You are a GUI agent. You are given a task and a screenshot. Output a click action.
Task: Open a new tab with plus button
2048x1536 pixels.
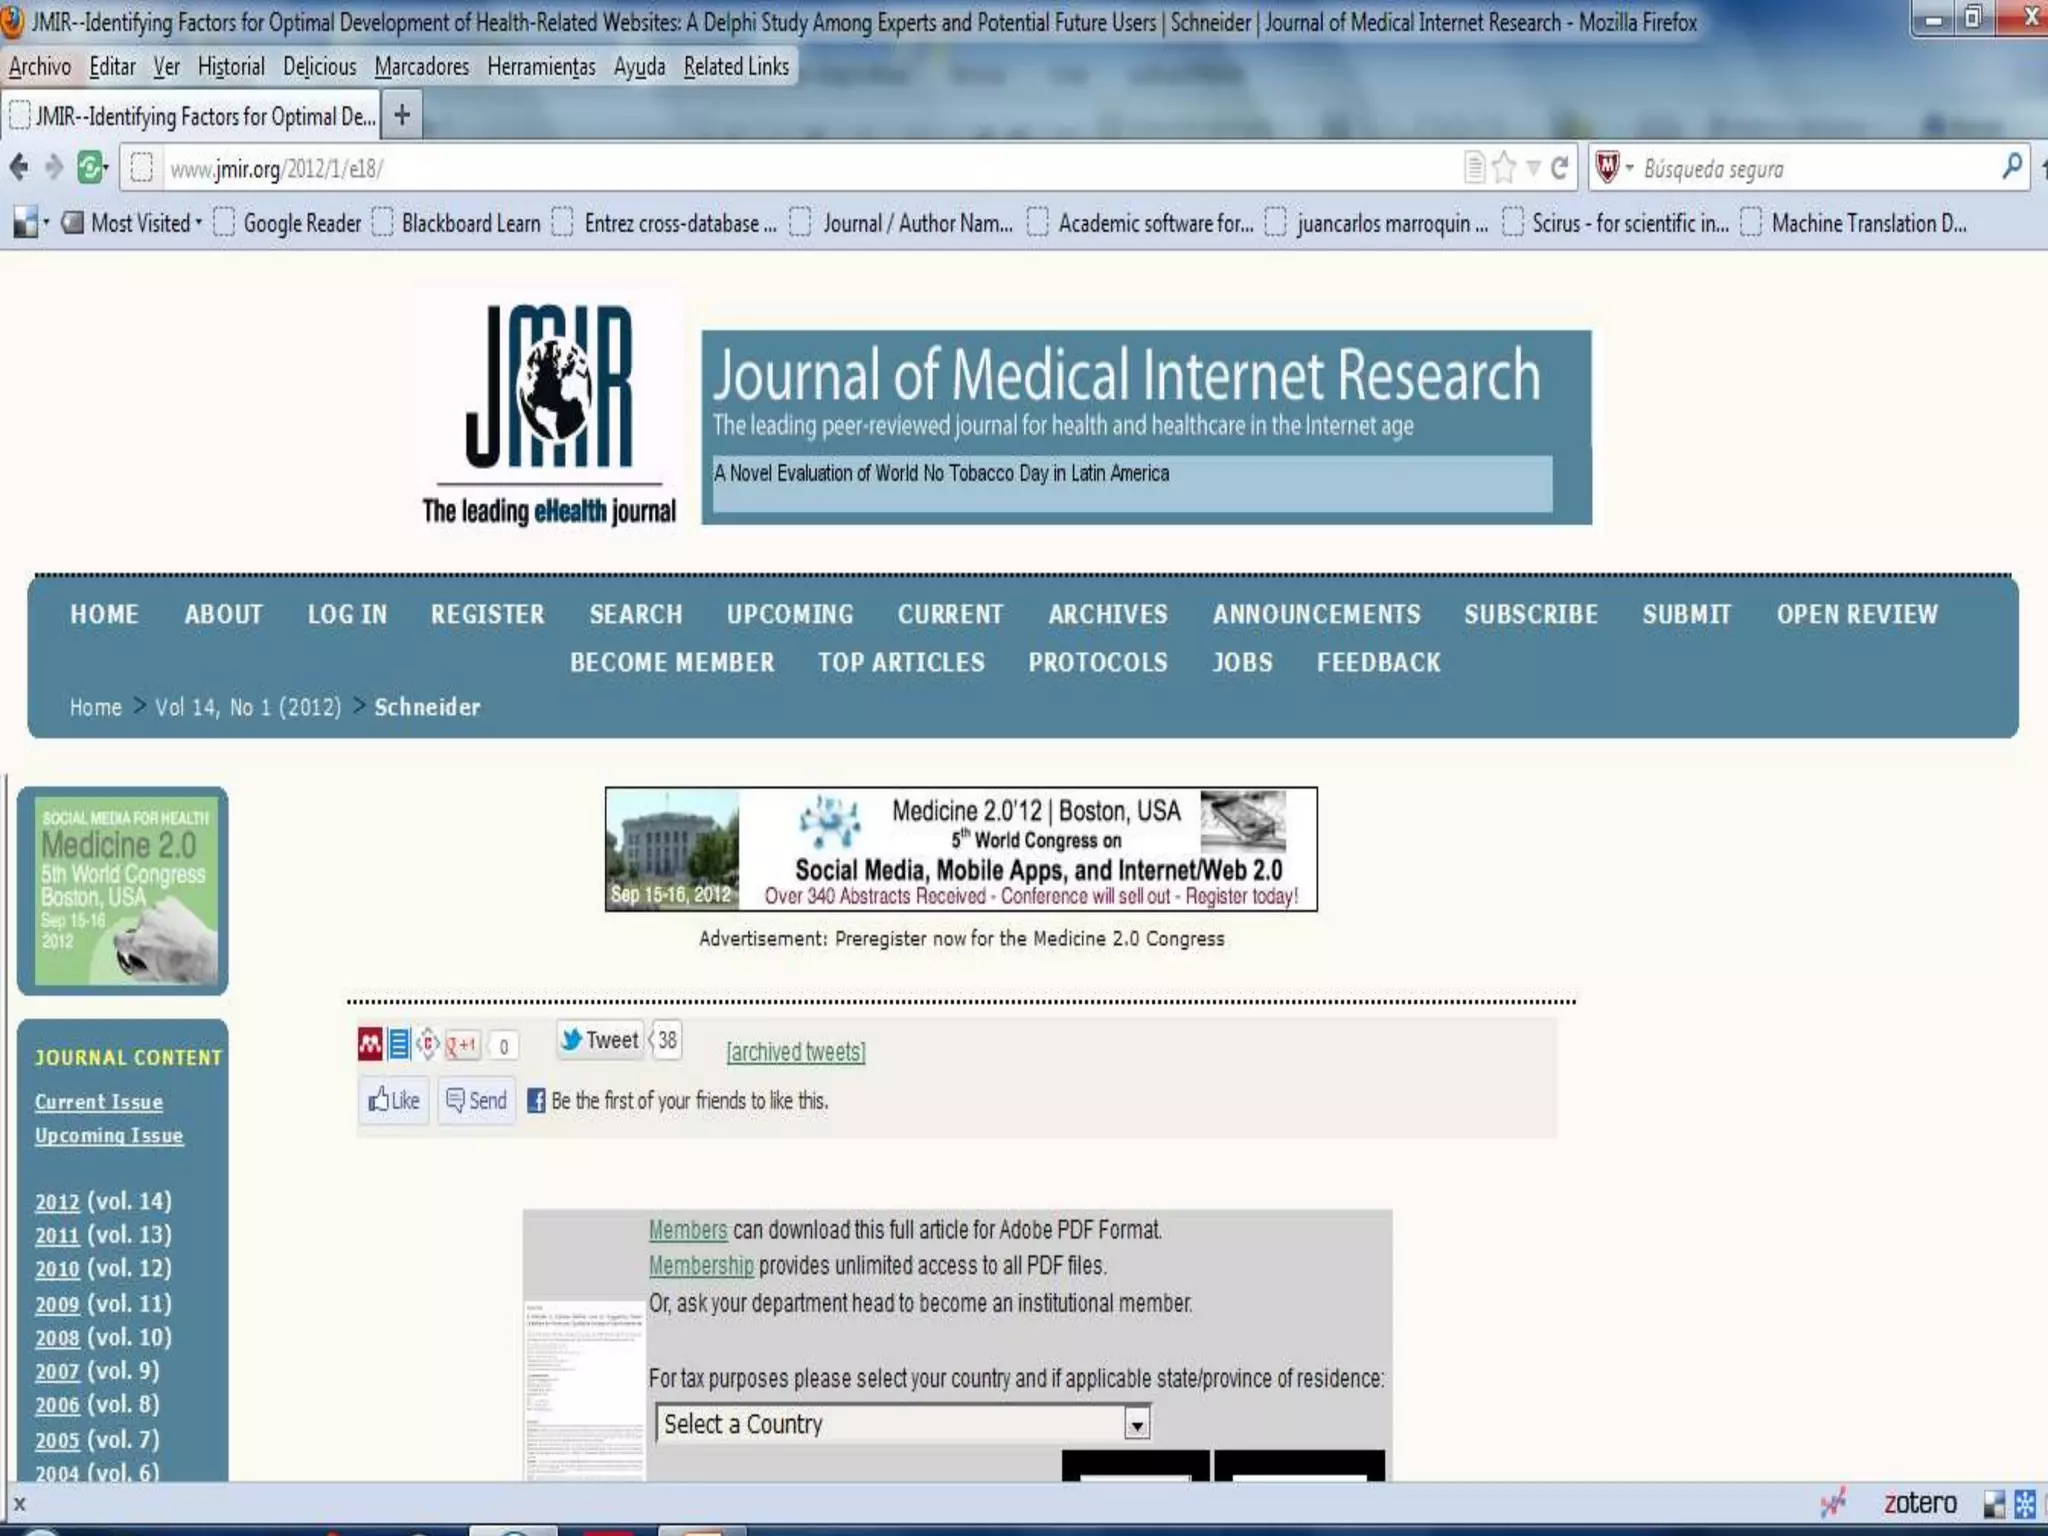tap(402, 115)
